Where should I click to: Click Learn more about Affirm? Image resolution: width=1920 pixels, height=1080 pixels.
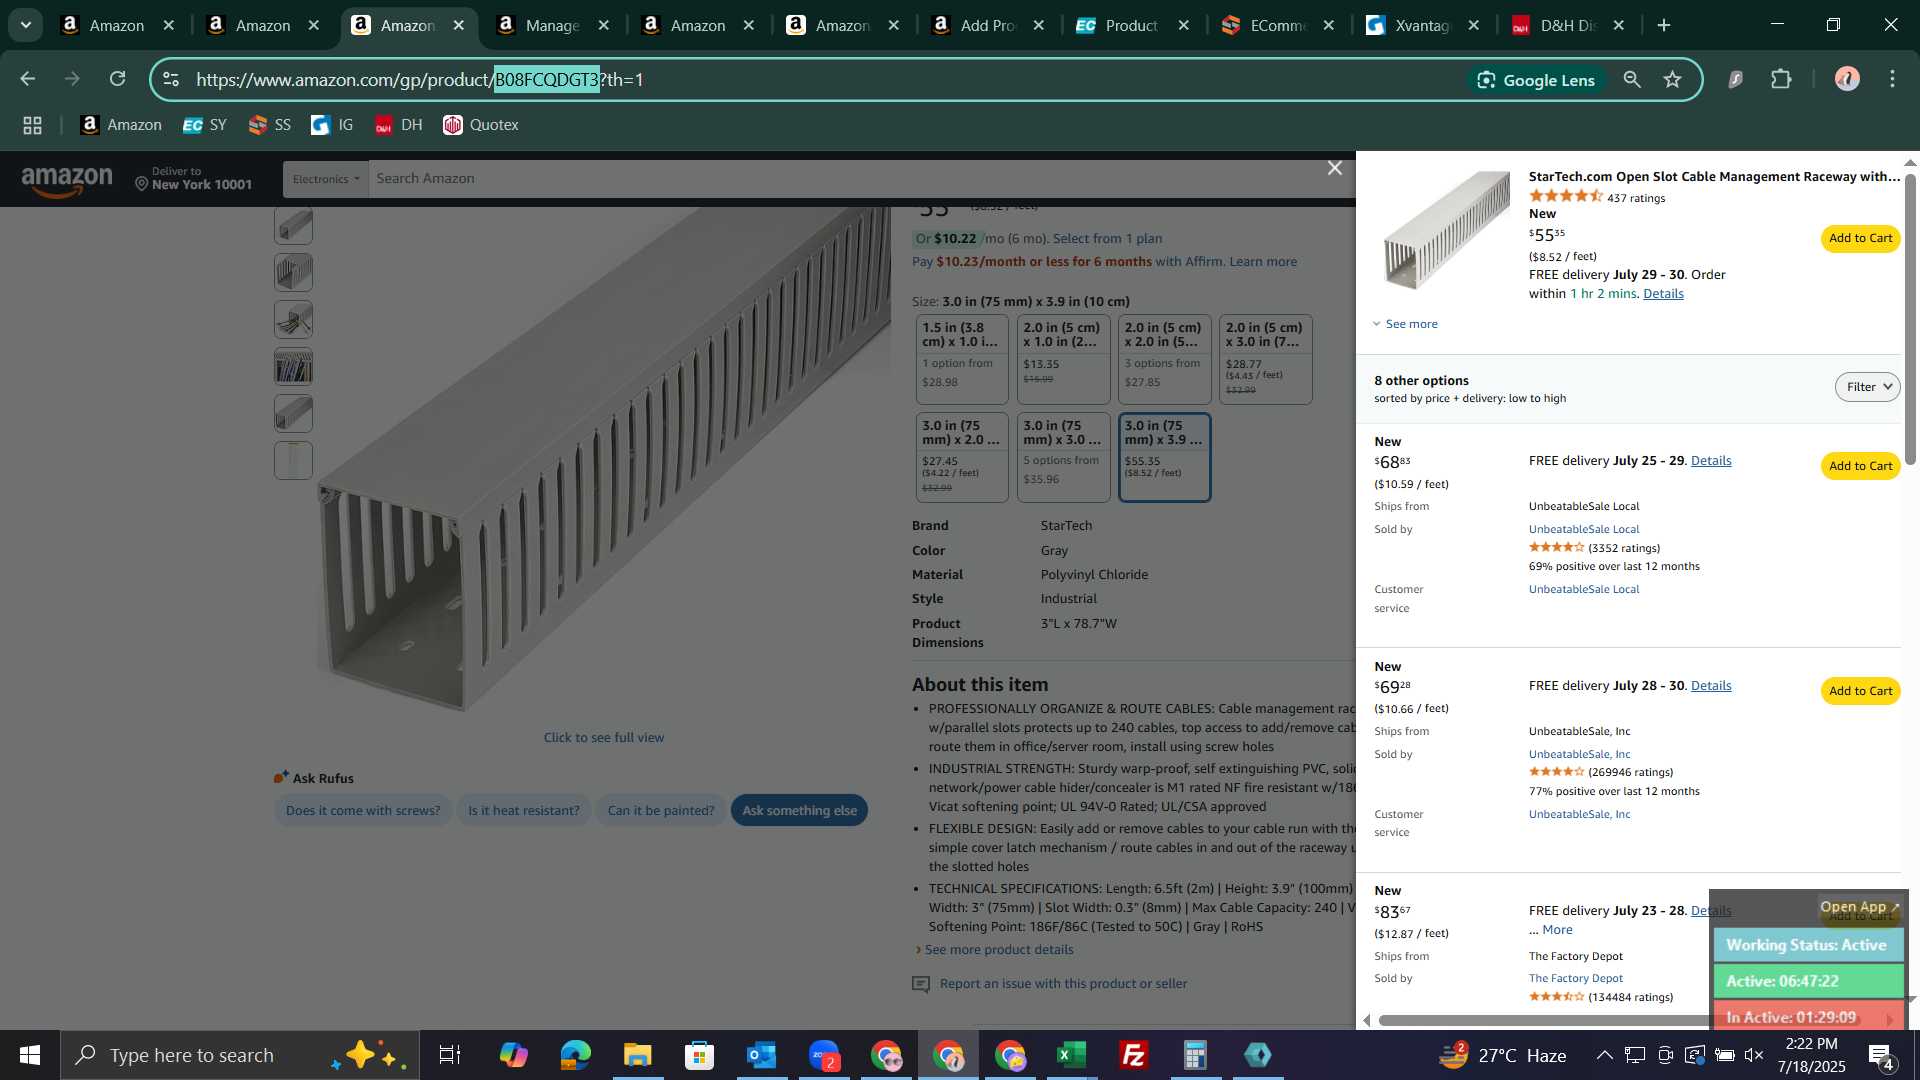[x=1263, y=262]
